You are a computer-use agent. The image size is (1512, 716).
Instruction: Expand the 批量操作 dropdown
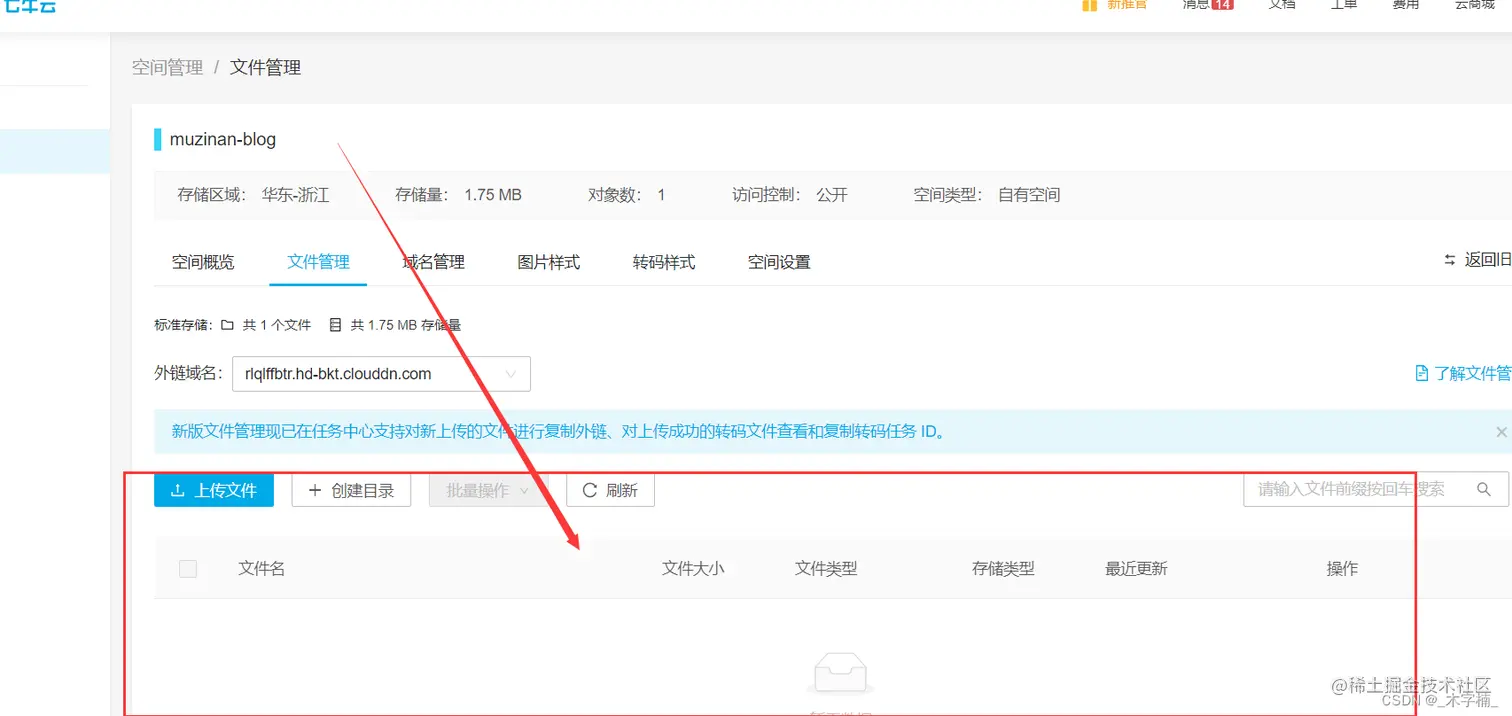pyautogui.click(x=489, y=491)
